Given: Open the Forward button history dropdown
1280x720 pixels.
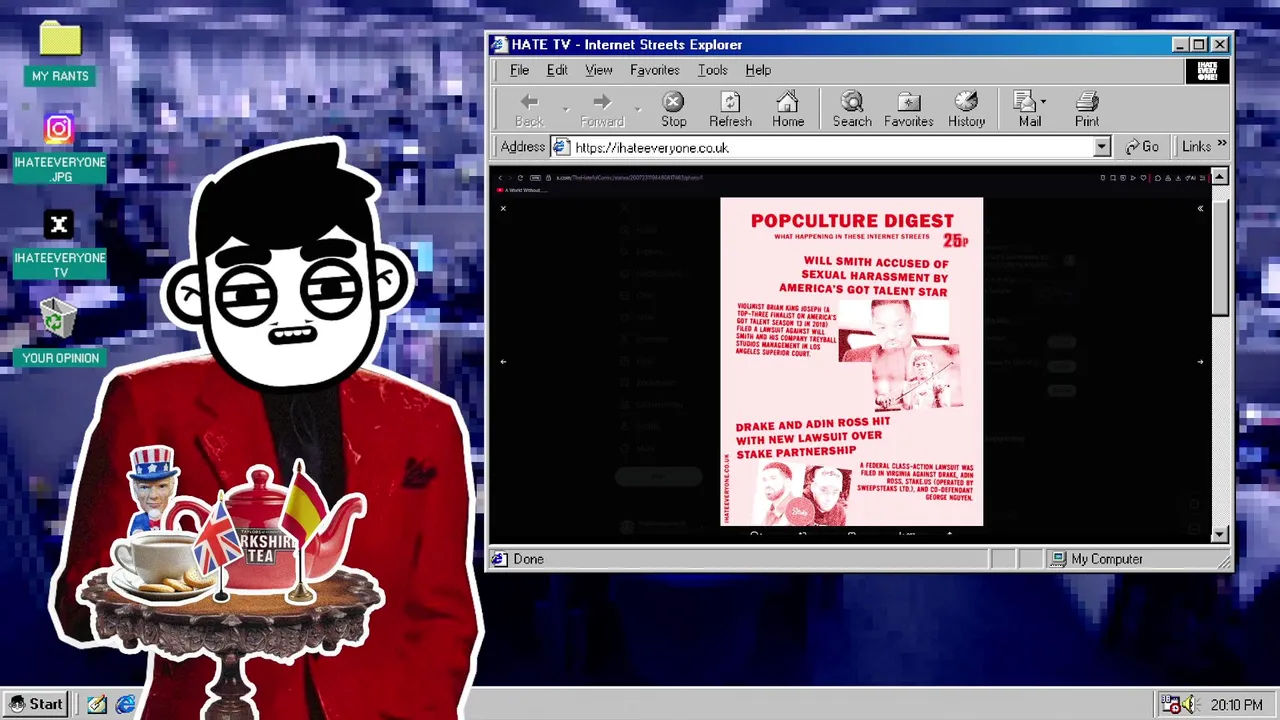Looking at the screenshot, I should 638,108.
